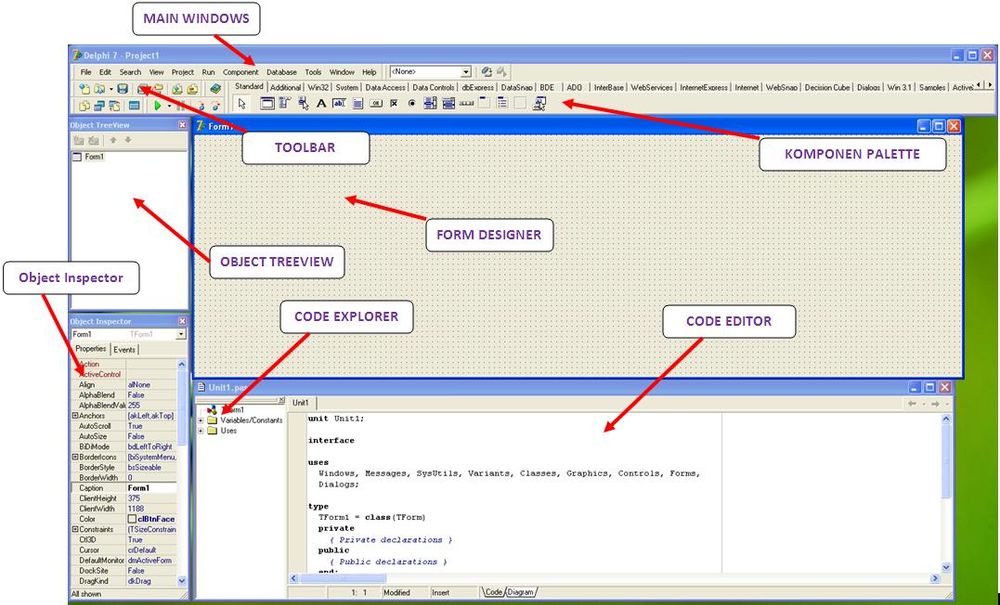Switch to the Data Access palette tab
1000x605 pixels.
pos(385,87)
